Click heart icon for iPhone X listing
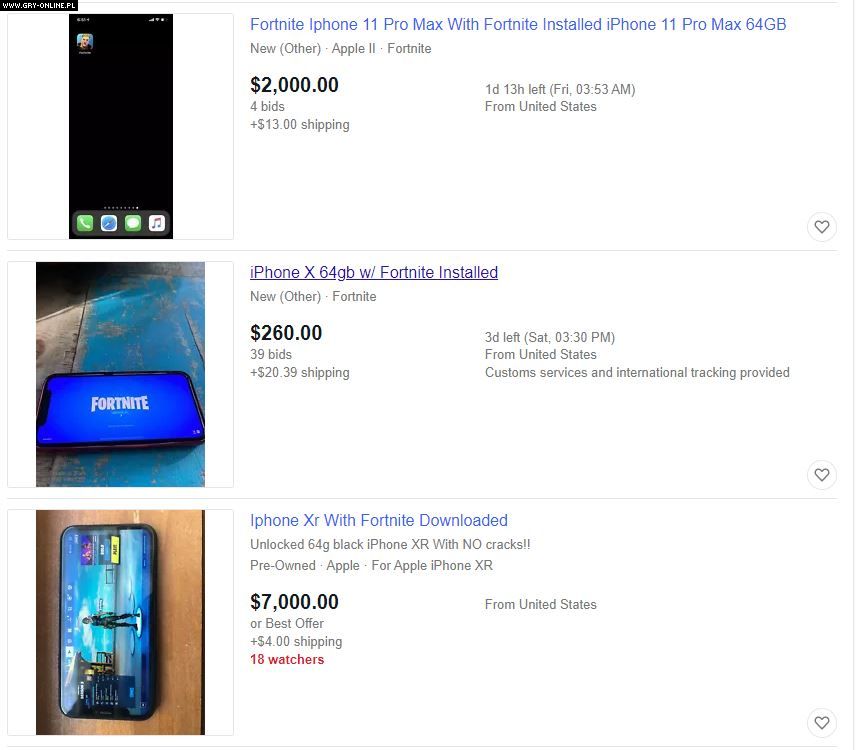Image resolution: width=859 pixels, height=750 pixels. click(x=821, y=474)
